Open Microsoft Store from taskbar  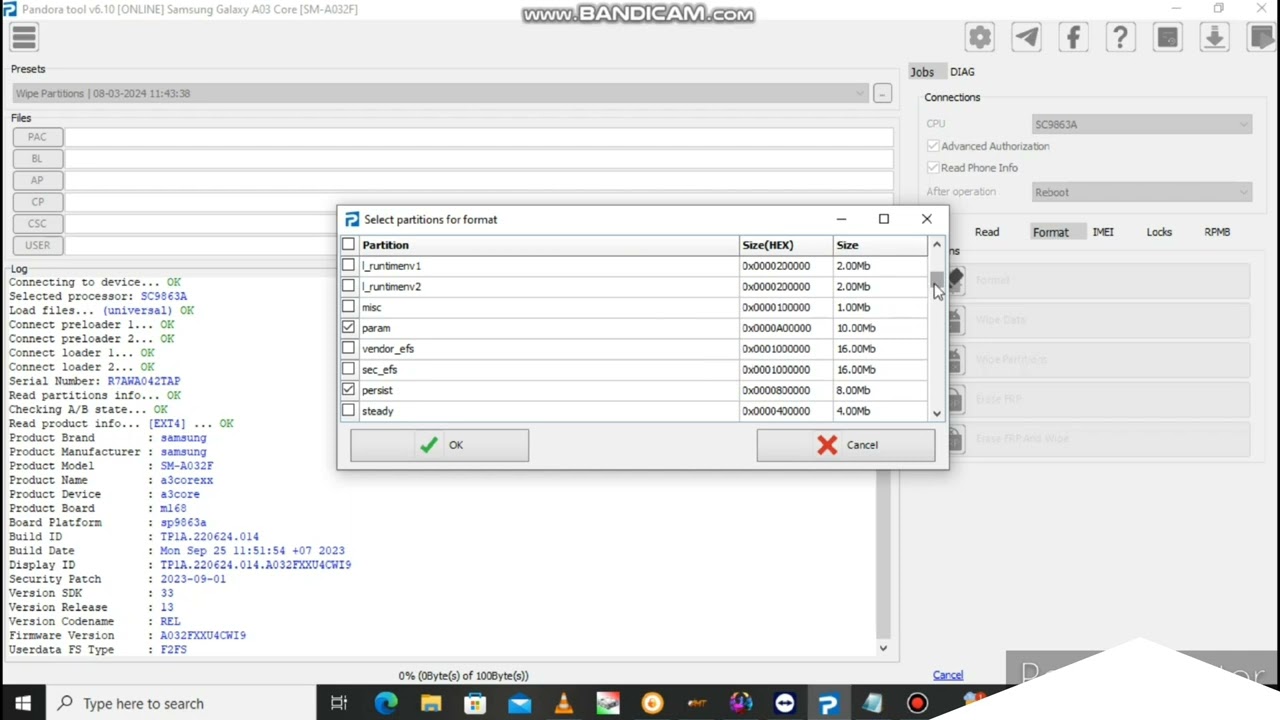(x=475, y=703)
